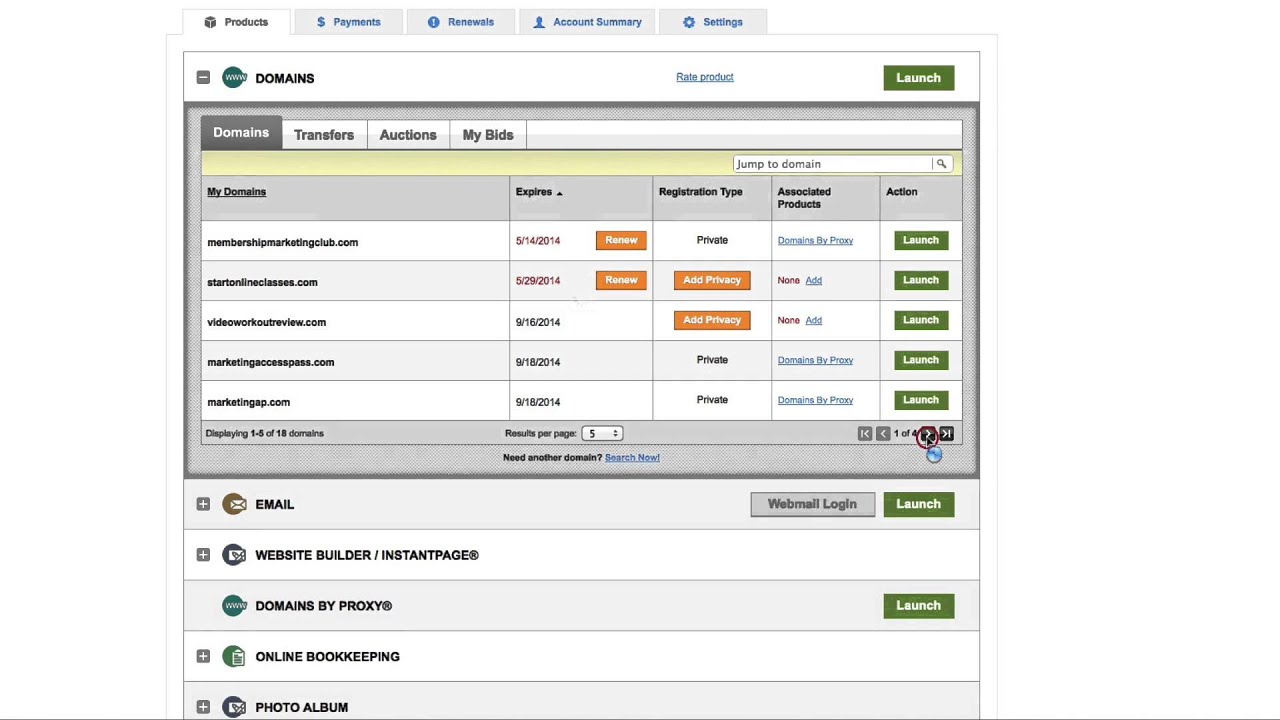
Task: Launch marketingap.com
Action: pyautogui.click(x=921, y=400)
